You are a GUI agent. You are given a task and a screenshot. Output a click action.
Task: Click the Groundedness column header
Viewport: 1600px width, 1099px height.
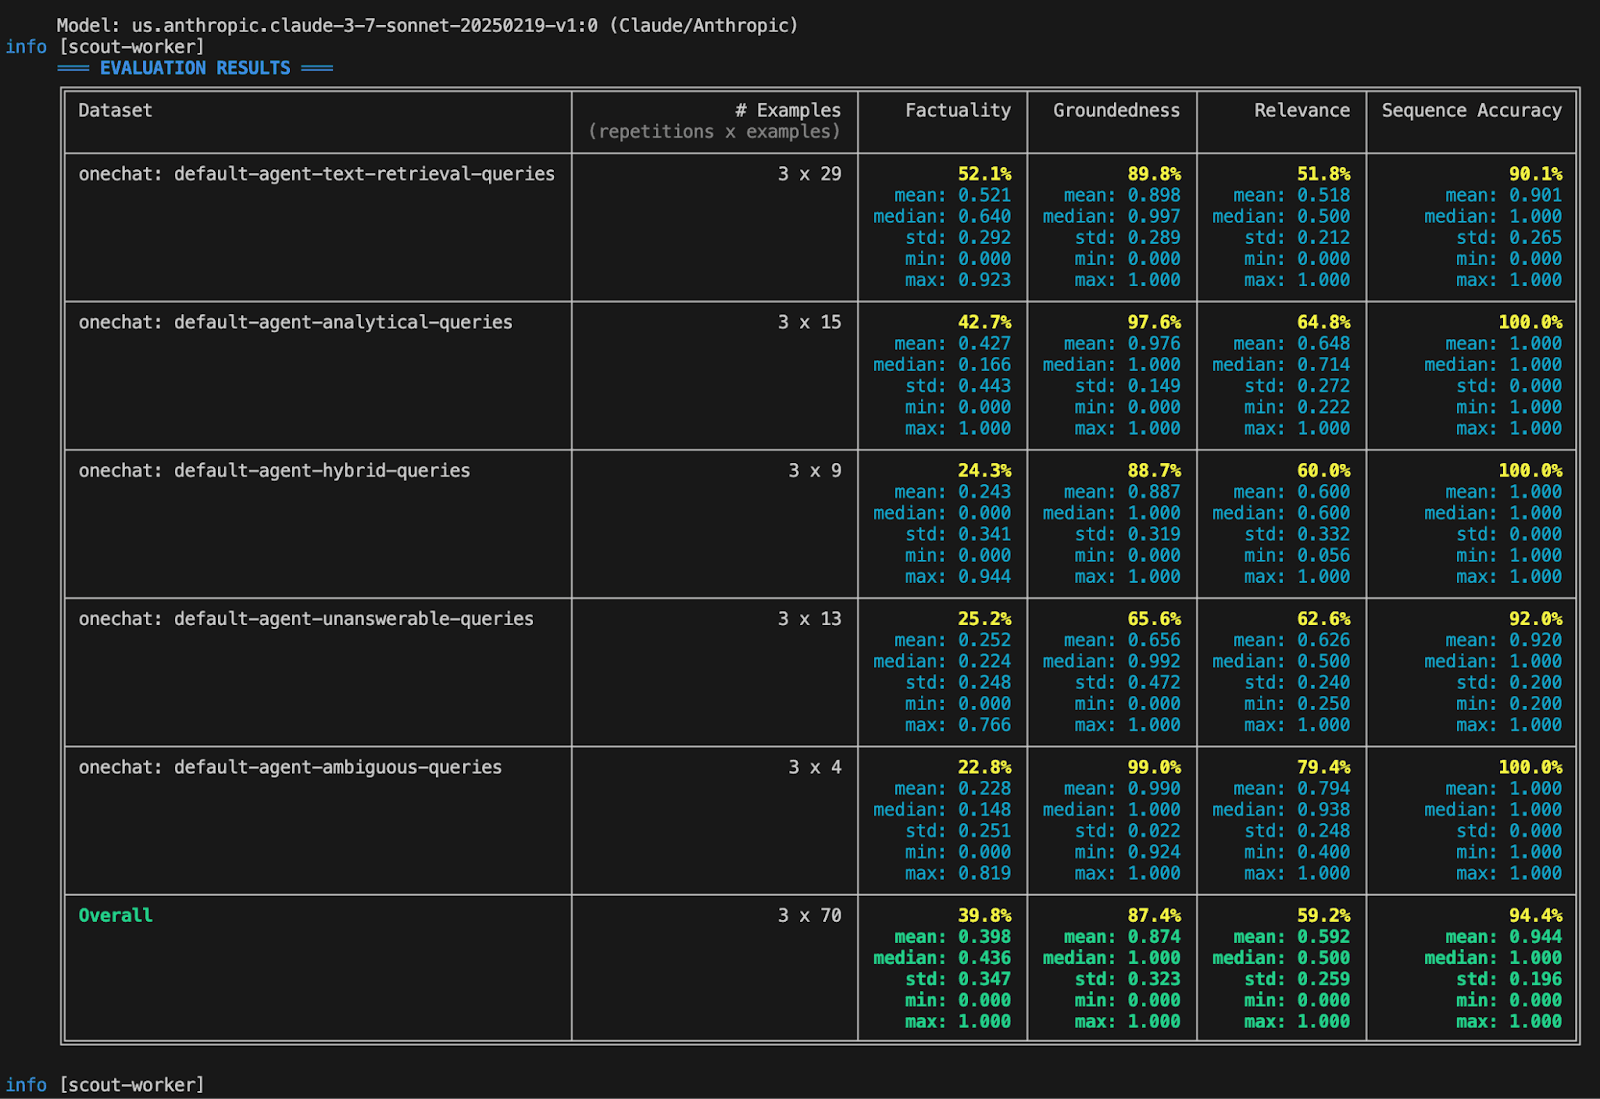click(1111, 110)
